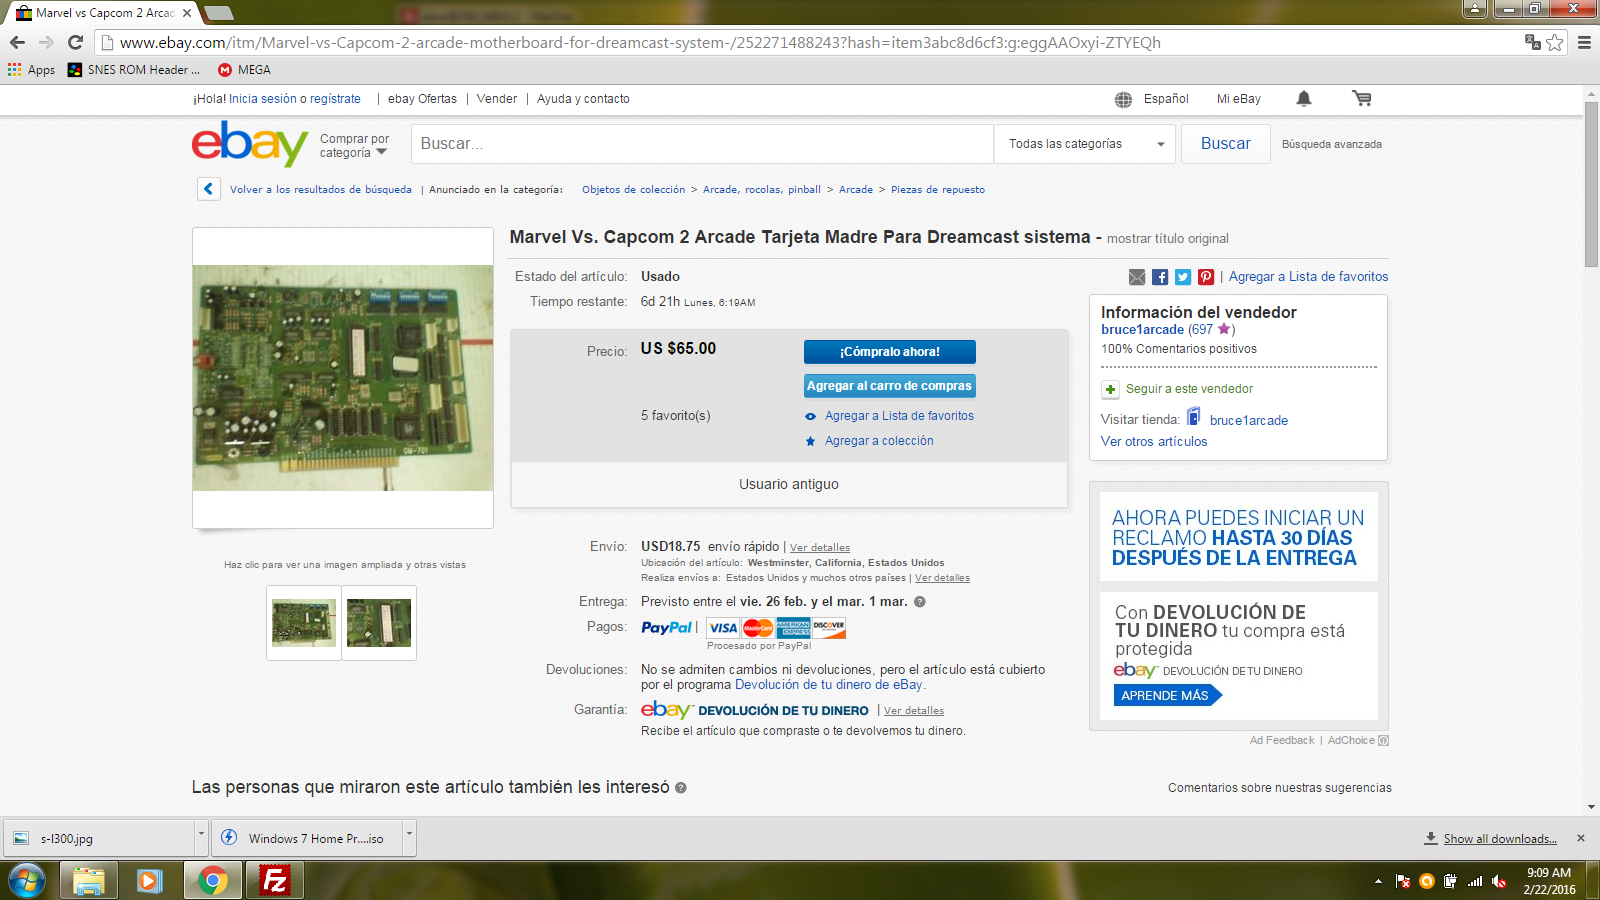1600x900 pixels.
Task: Click Inicia sesión link
Action: point(263,99)
